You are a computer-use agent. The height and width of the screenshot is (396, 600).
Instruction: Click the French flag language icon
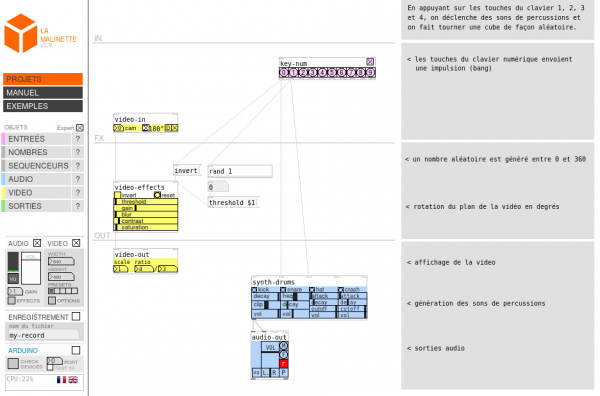(x=61, y=380)
